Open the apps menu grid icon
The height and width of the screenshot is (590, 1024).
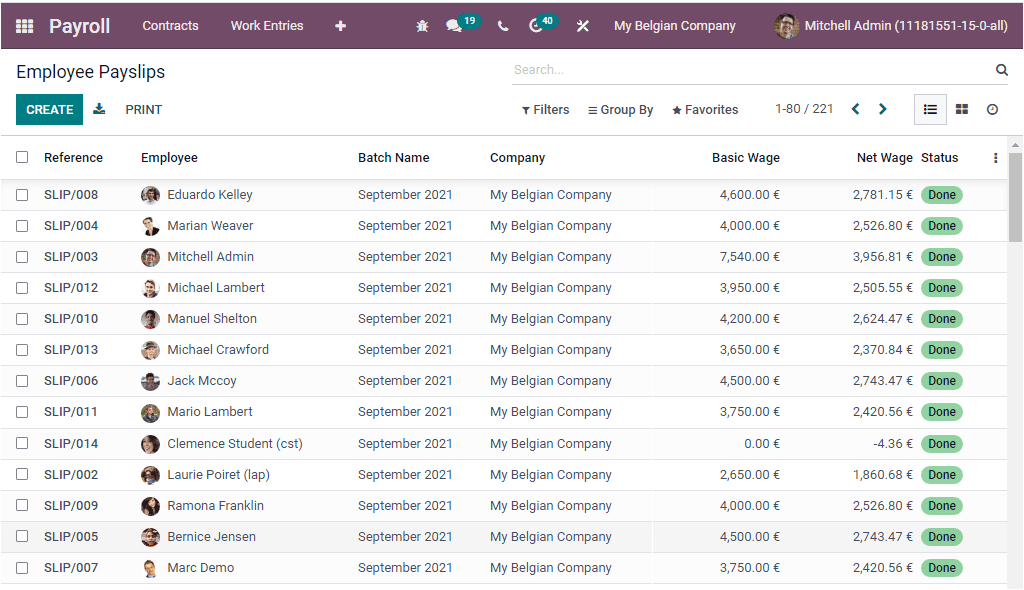(x=24, y=25)
